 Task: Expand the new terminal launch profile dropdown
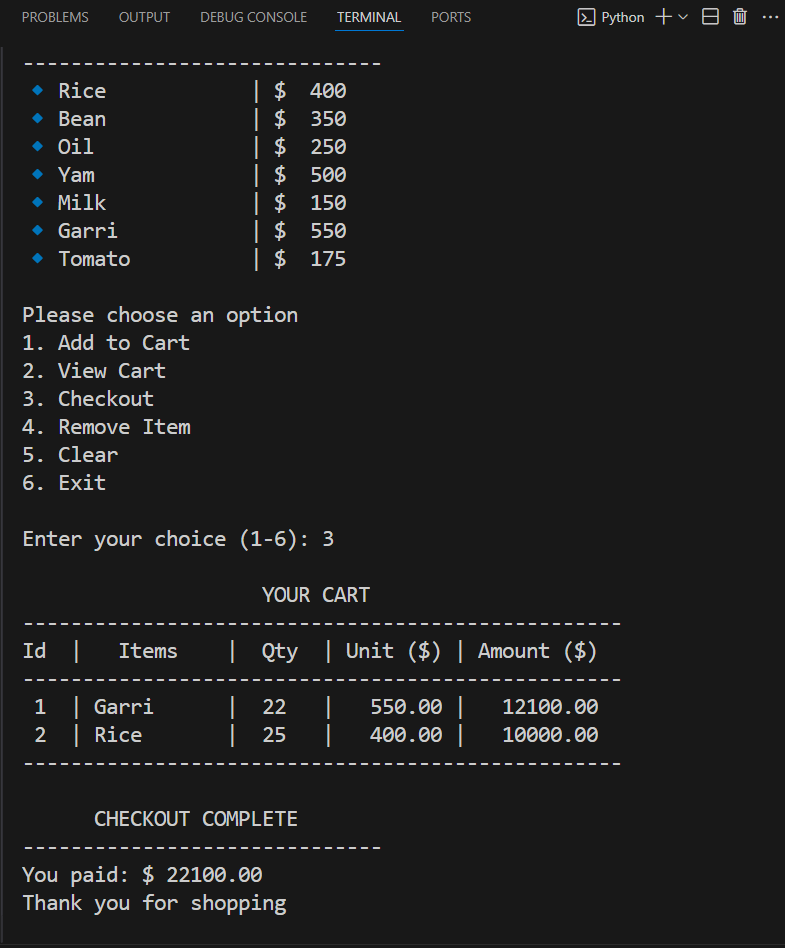683,17
